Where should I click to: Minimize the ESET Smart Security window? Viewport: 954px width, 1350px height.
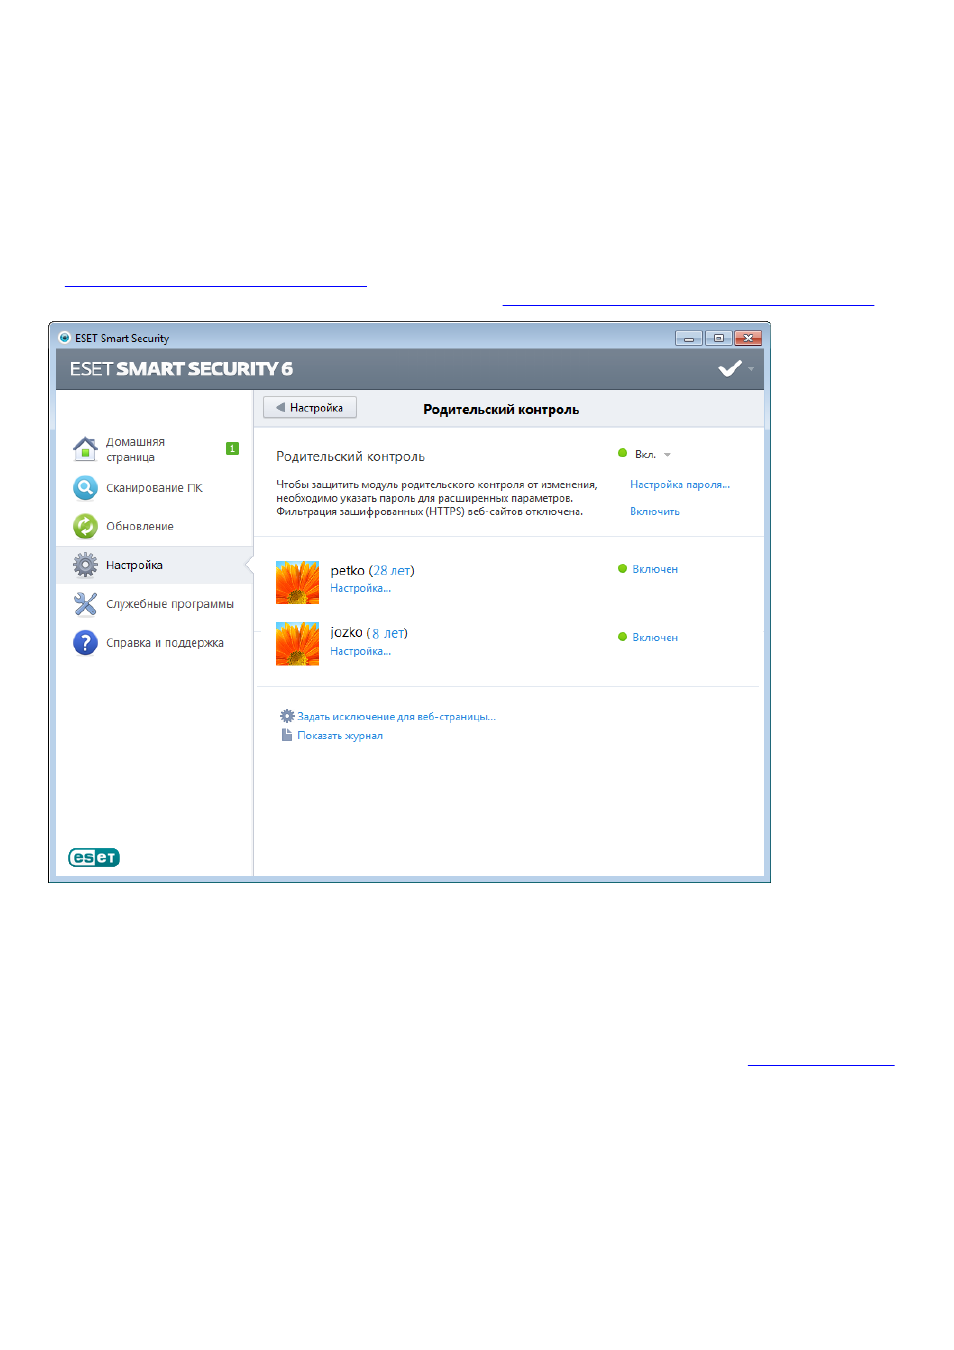(x=689, y=338)
